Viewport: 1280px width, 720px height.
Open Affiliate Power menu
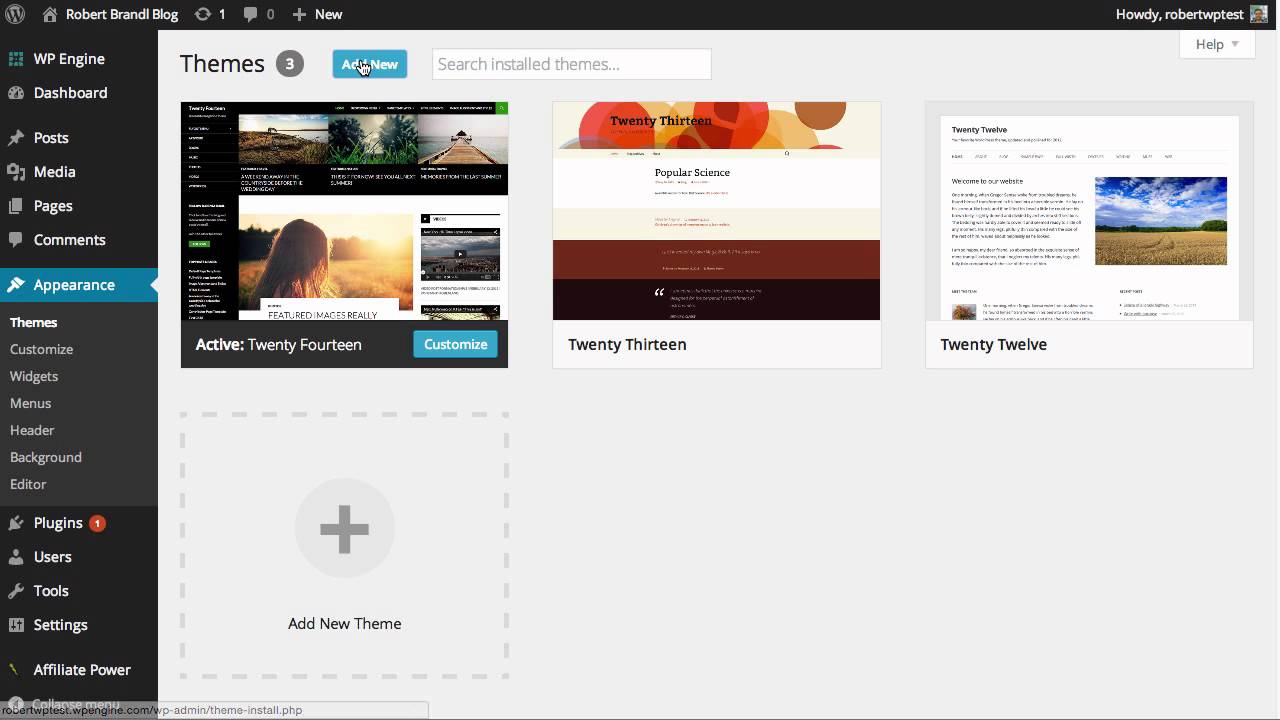click(79, 670)
